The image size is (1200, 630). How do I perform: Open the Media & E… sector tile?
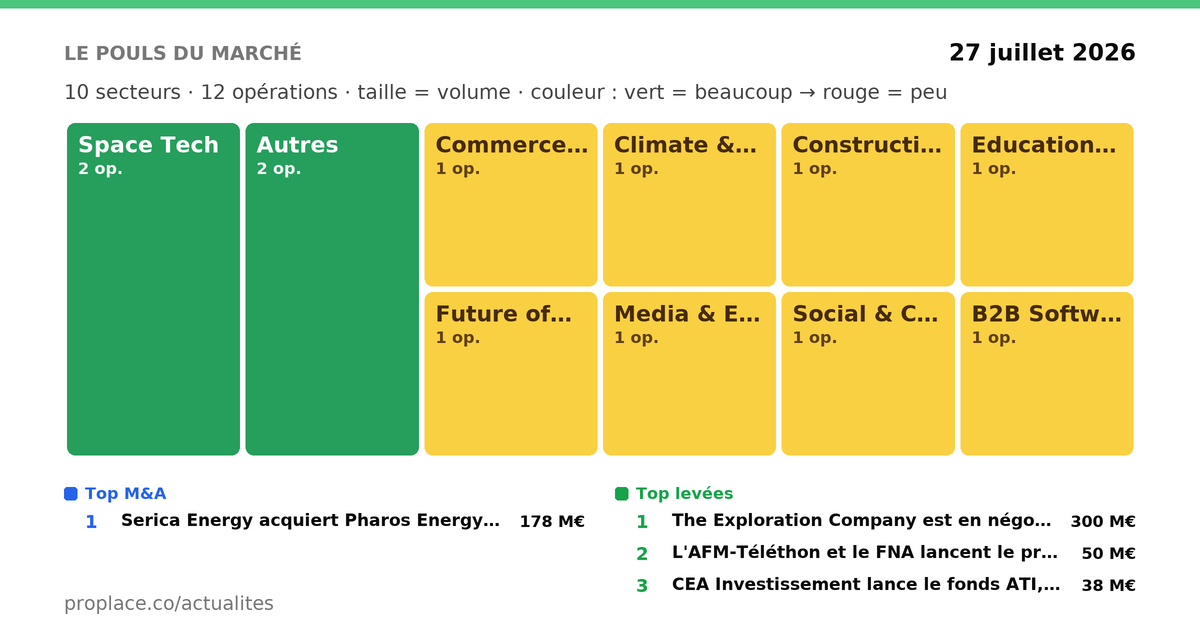coord(689,374)
